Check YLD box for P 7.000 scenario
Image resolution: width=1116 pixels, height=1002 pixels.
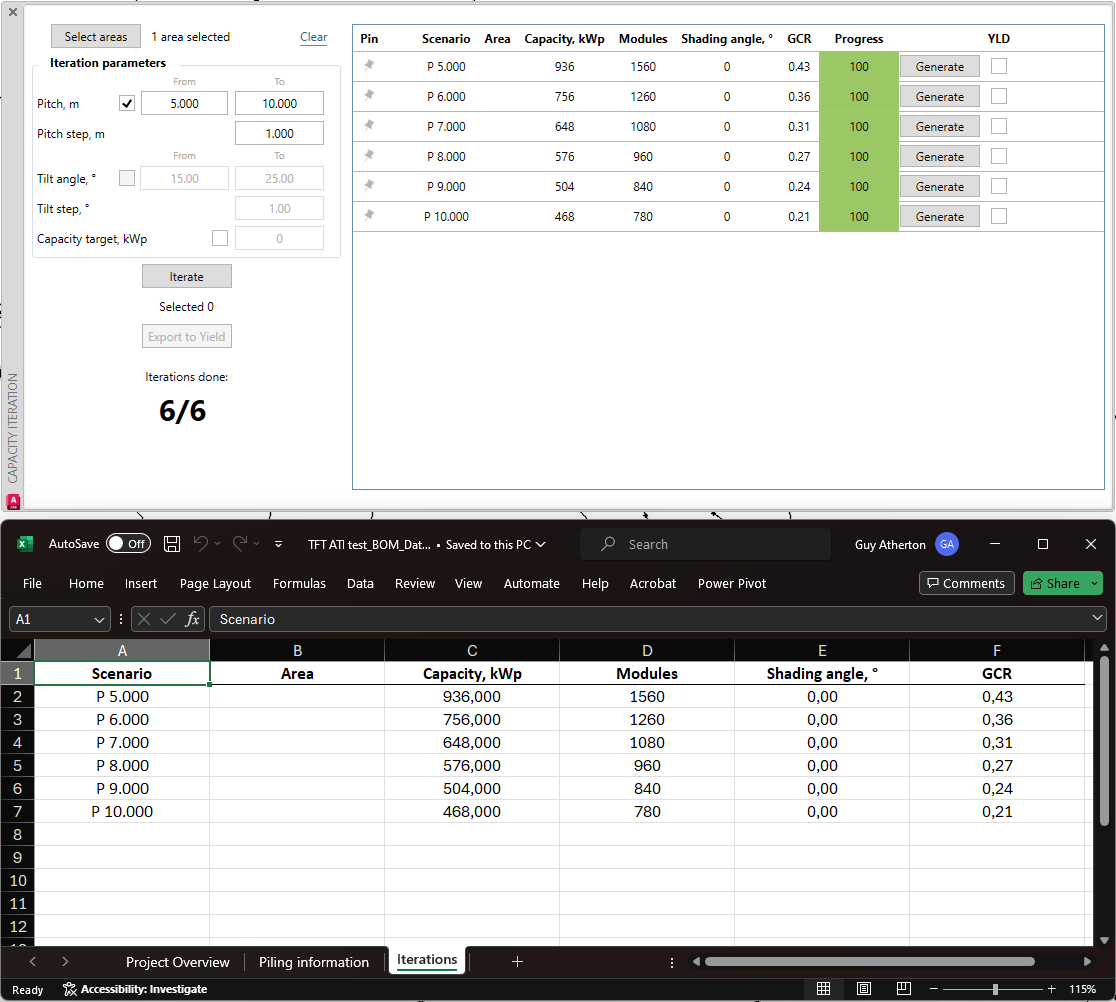(999, 126)
